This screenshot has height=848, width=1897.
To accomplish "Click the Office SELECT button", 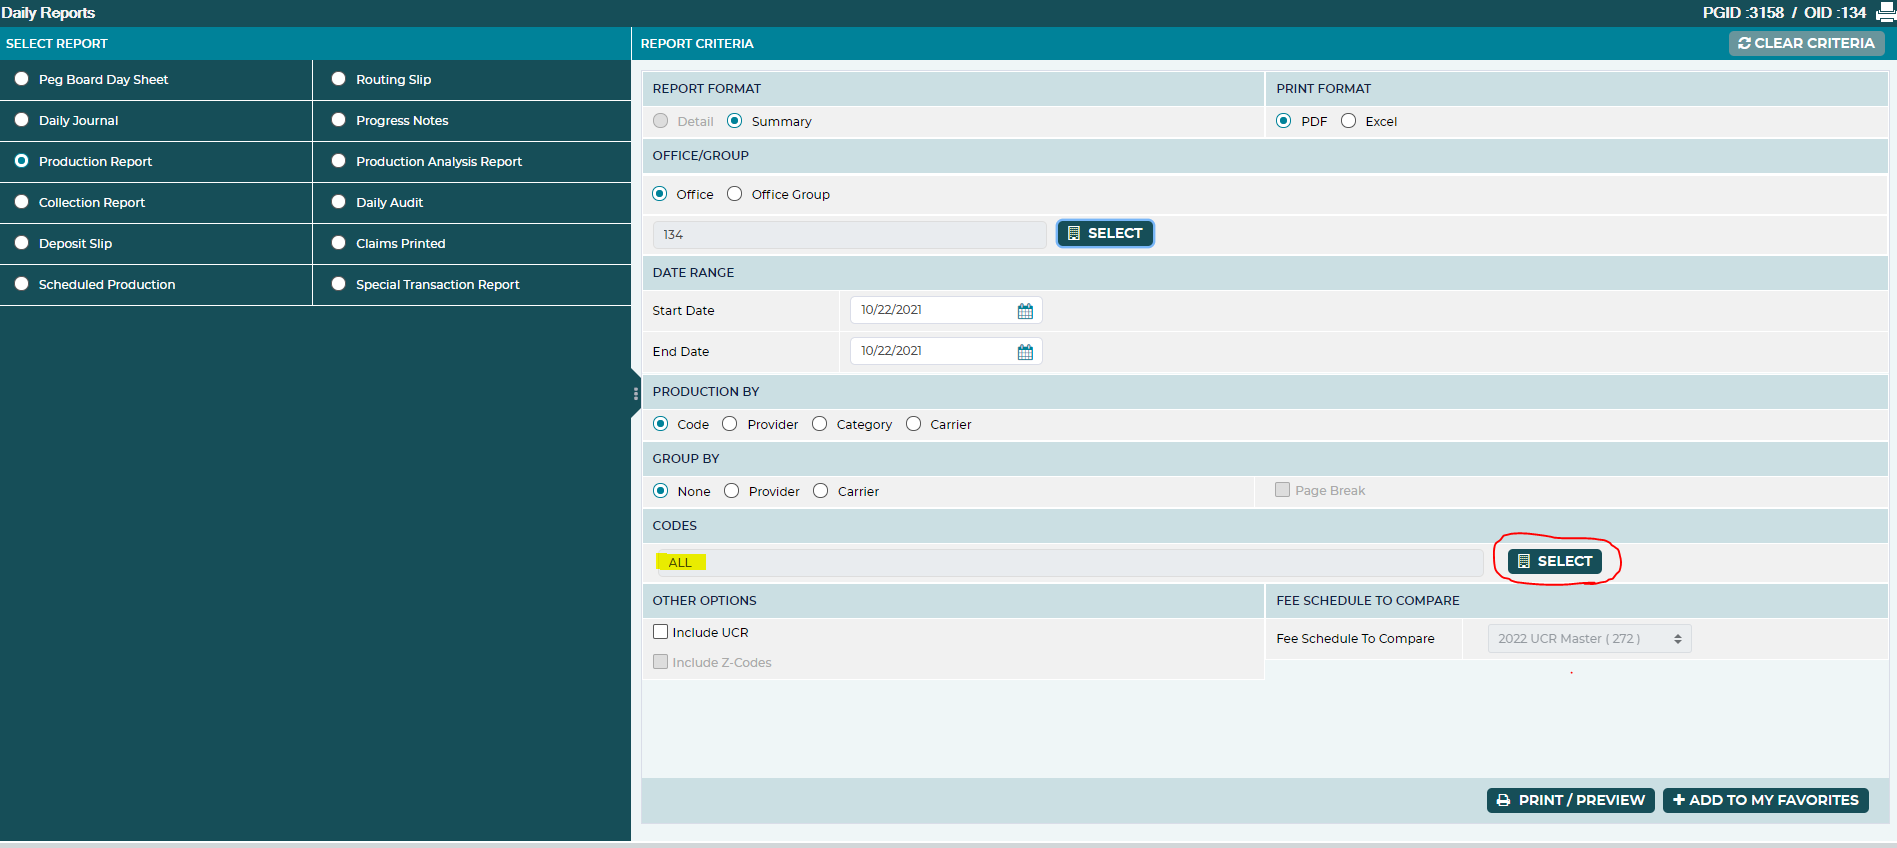I will 1105,233.
